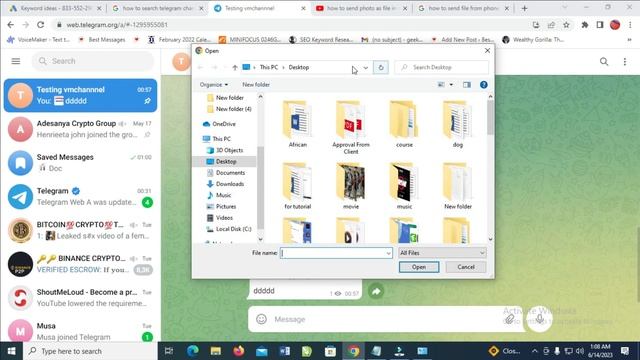Click the File name input box
Viewport: 640px width, 360px height.
tap(333, 253)
